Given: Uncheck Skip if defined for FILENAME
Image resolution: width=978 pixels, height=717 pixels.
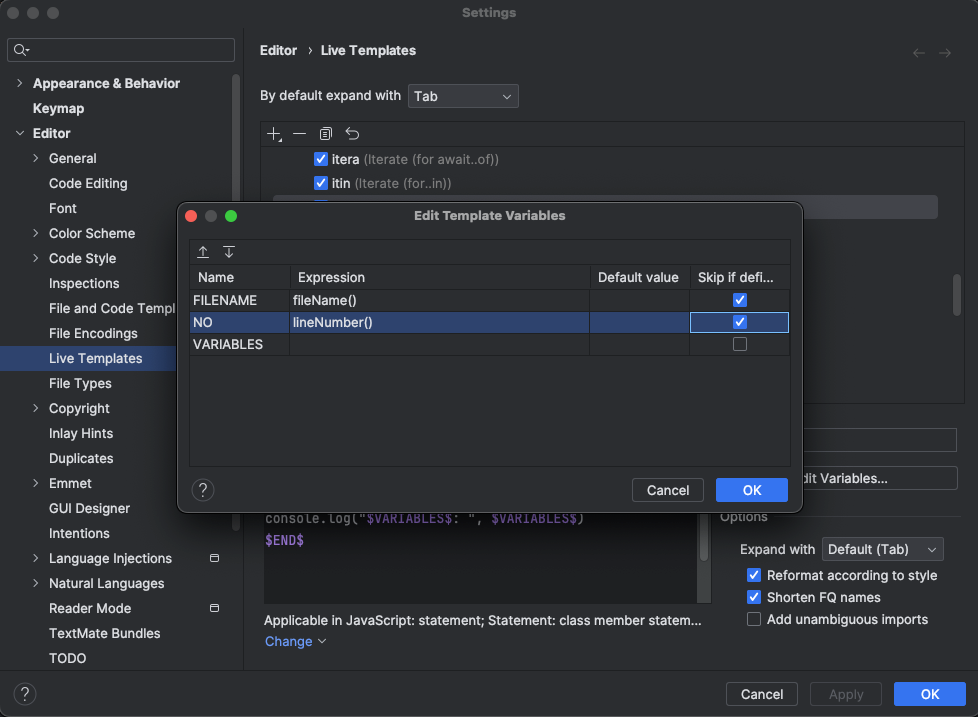Looking at the screenshot, I should click(x=740, y=300).
